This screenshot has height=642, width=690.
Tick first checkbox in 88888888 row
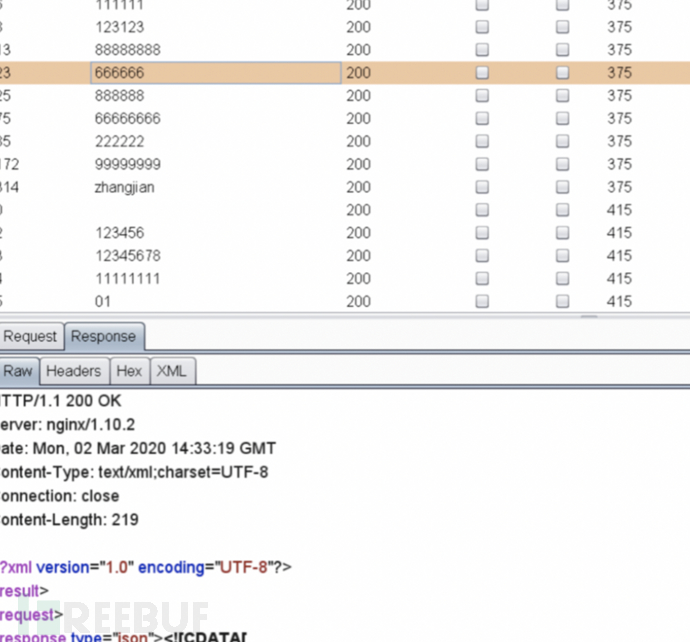coord(482,50)
